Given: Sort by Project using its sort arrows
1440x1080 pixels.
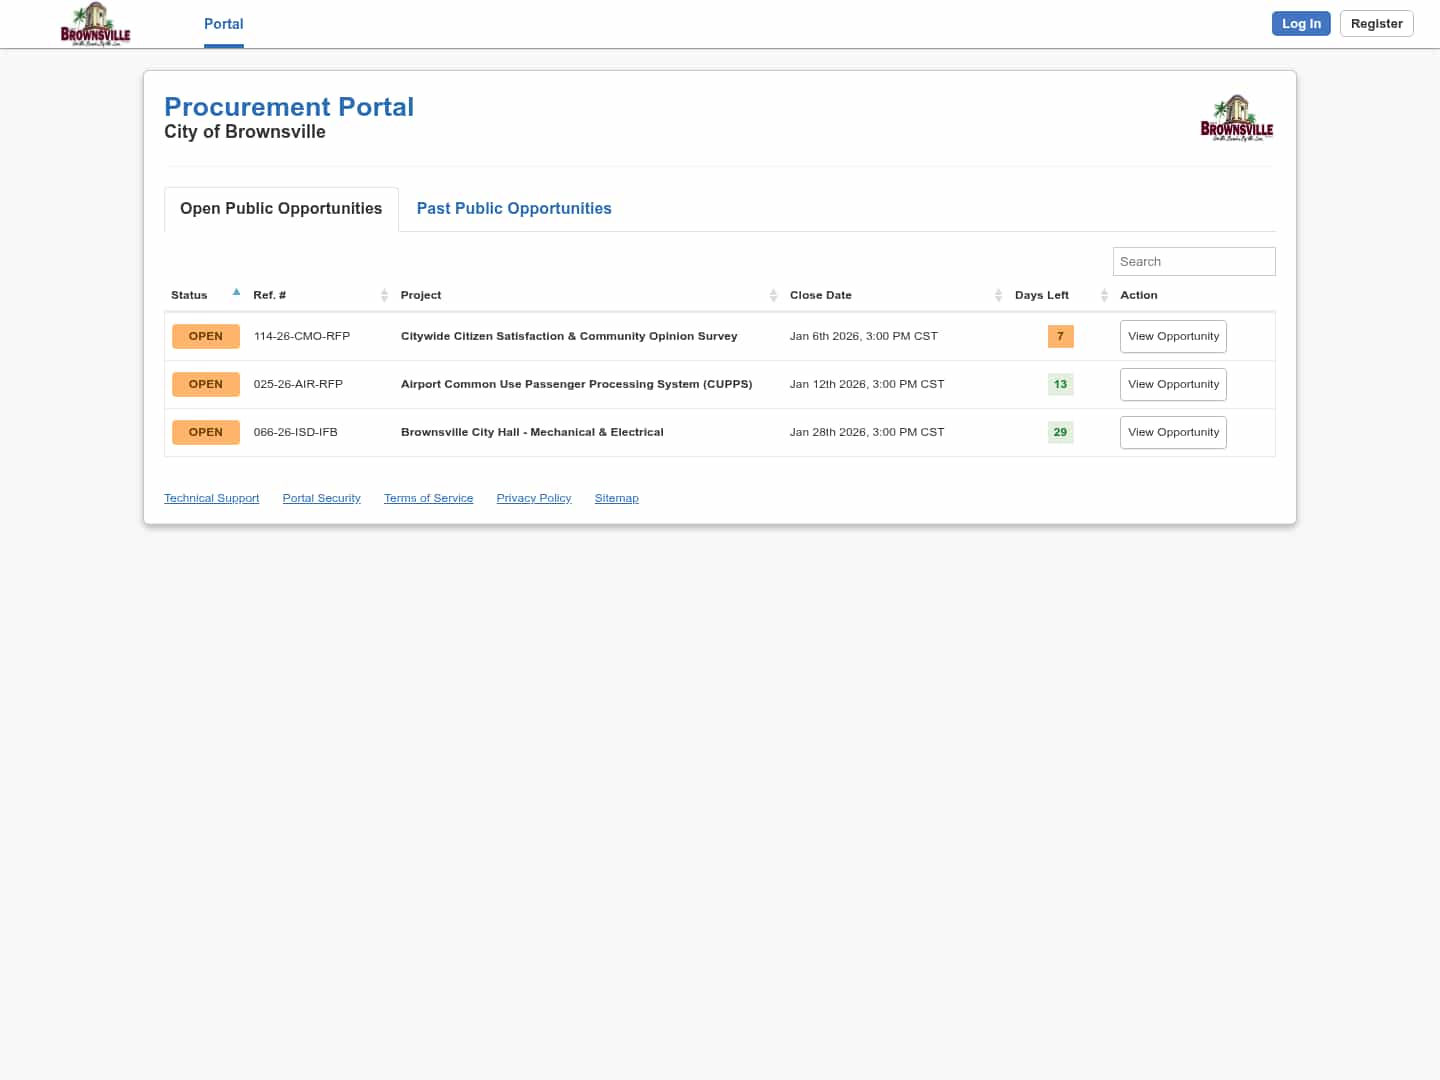Looking at the screenshot, I should tap(773, 295).
